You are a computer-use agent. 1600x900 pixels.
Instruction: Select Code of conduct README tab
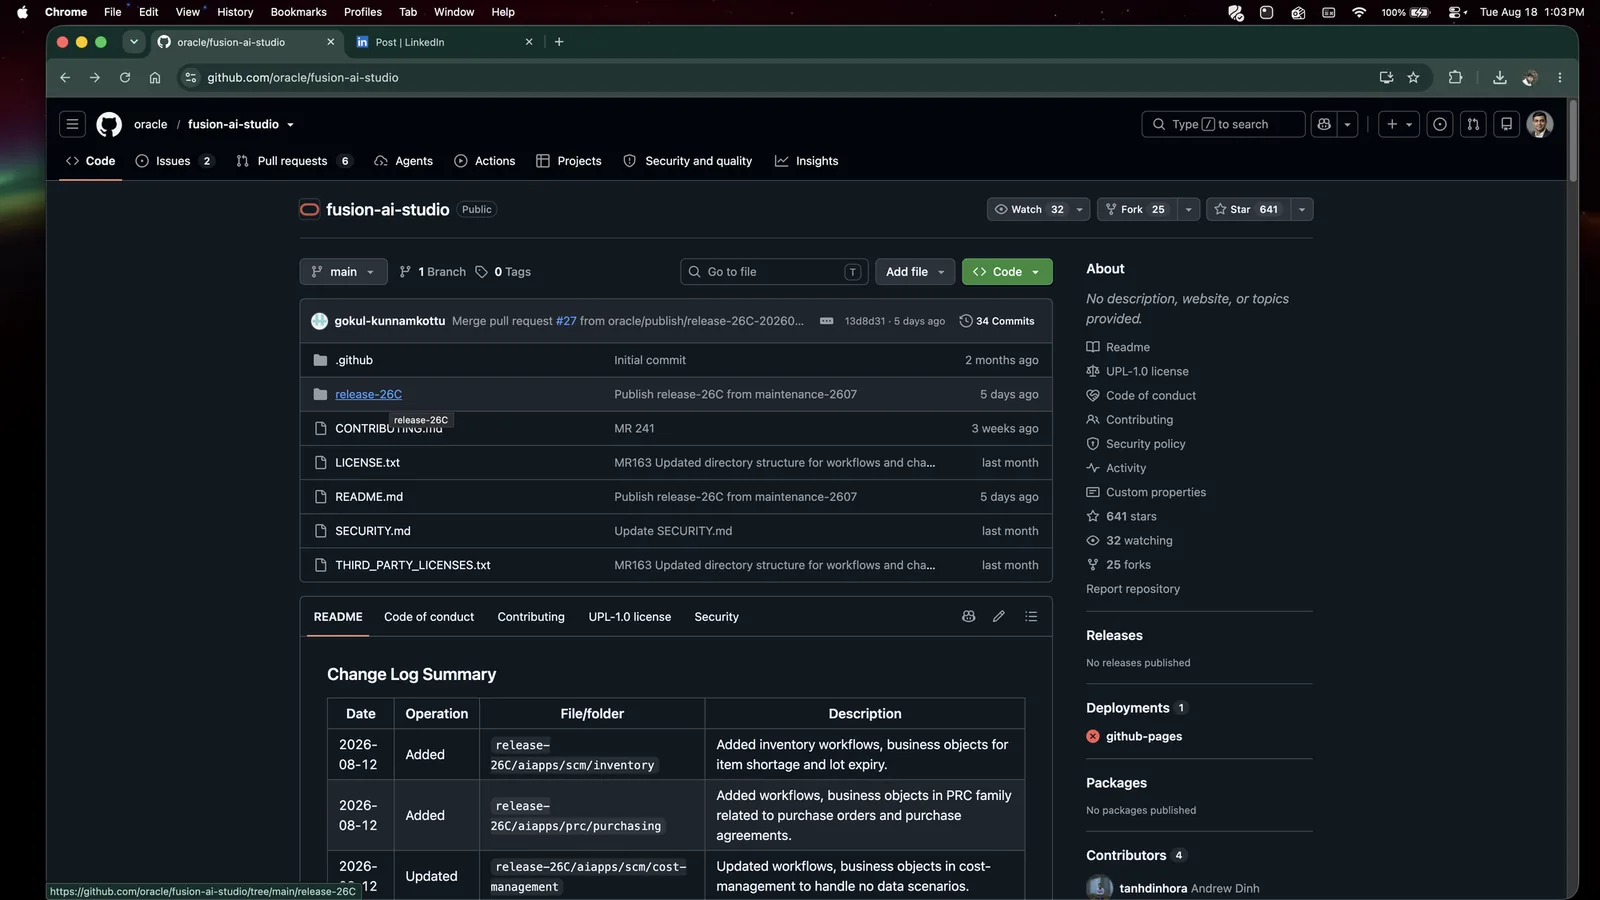[x=429, y=617]
